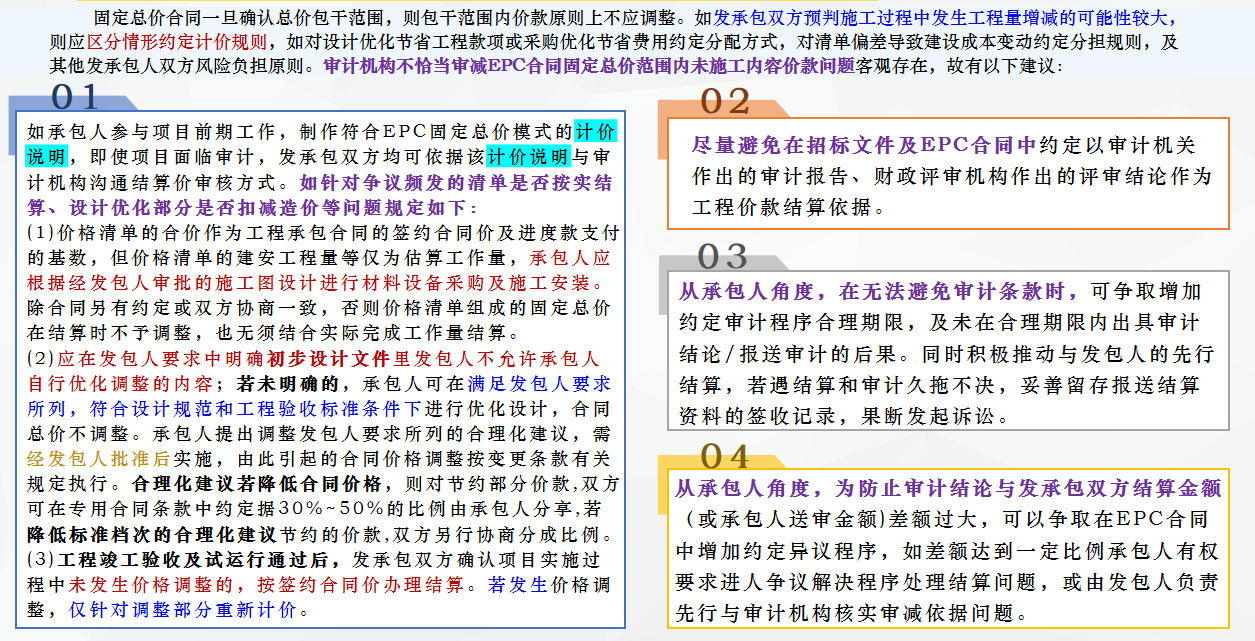This screenshot has height=641, width=1255.
Task: Click the section number "02" heading
Action: (x=726, y=102)
